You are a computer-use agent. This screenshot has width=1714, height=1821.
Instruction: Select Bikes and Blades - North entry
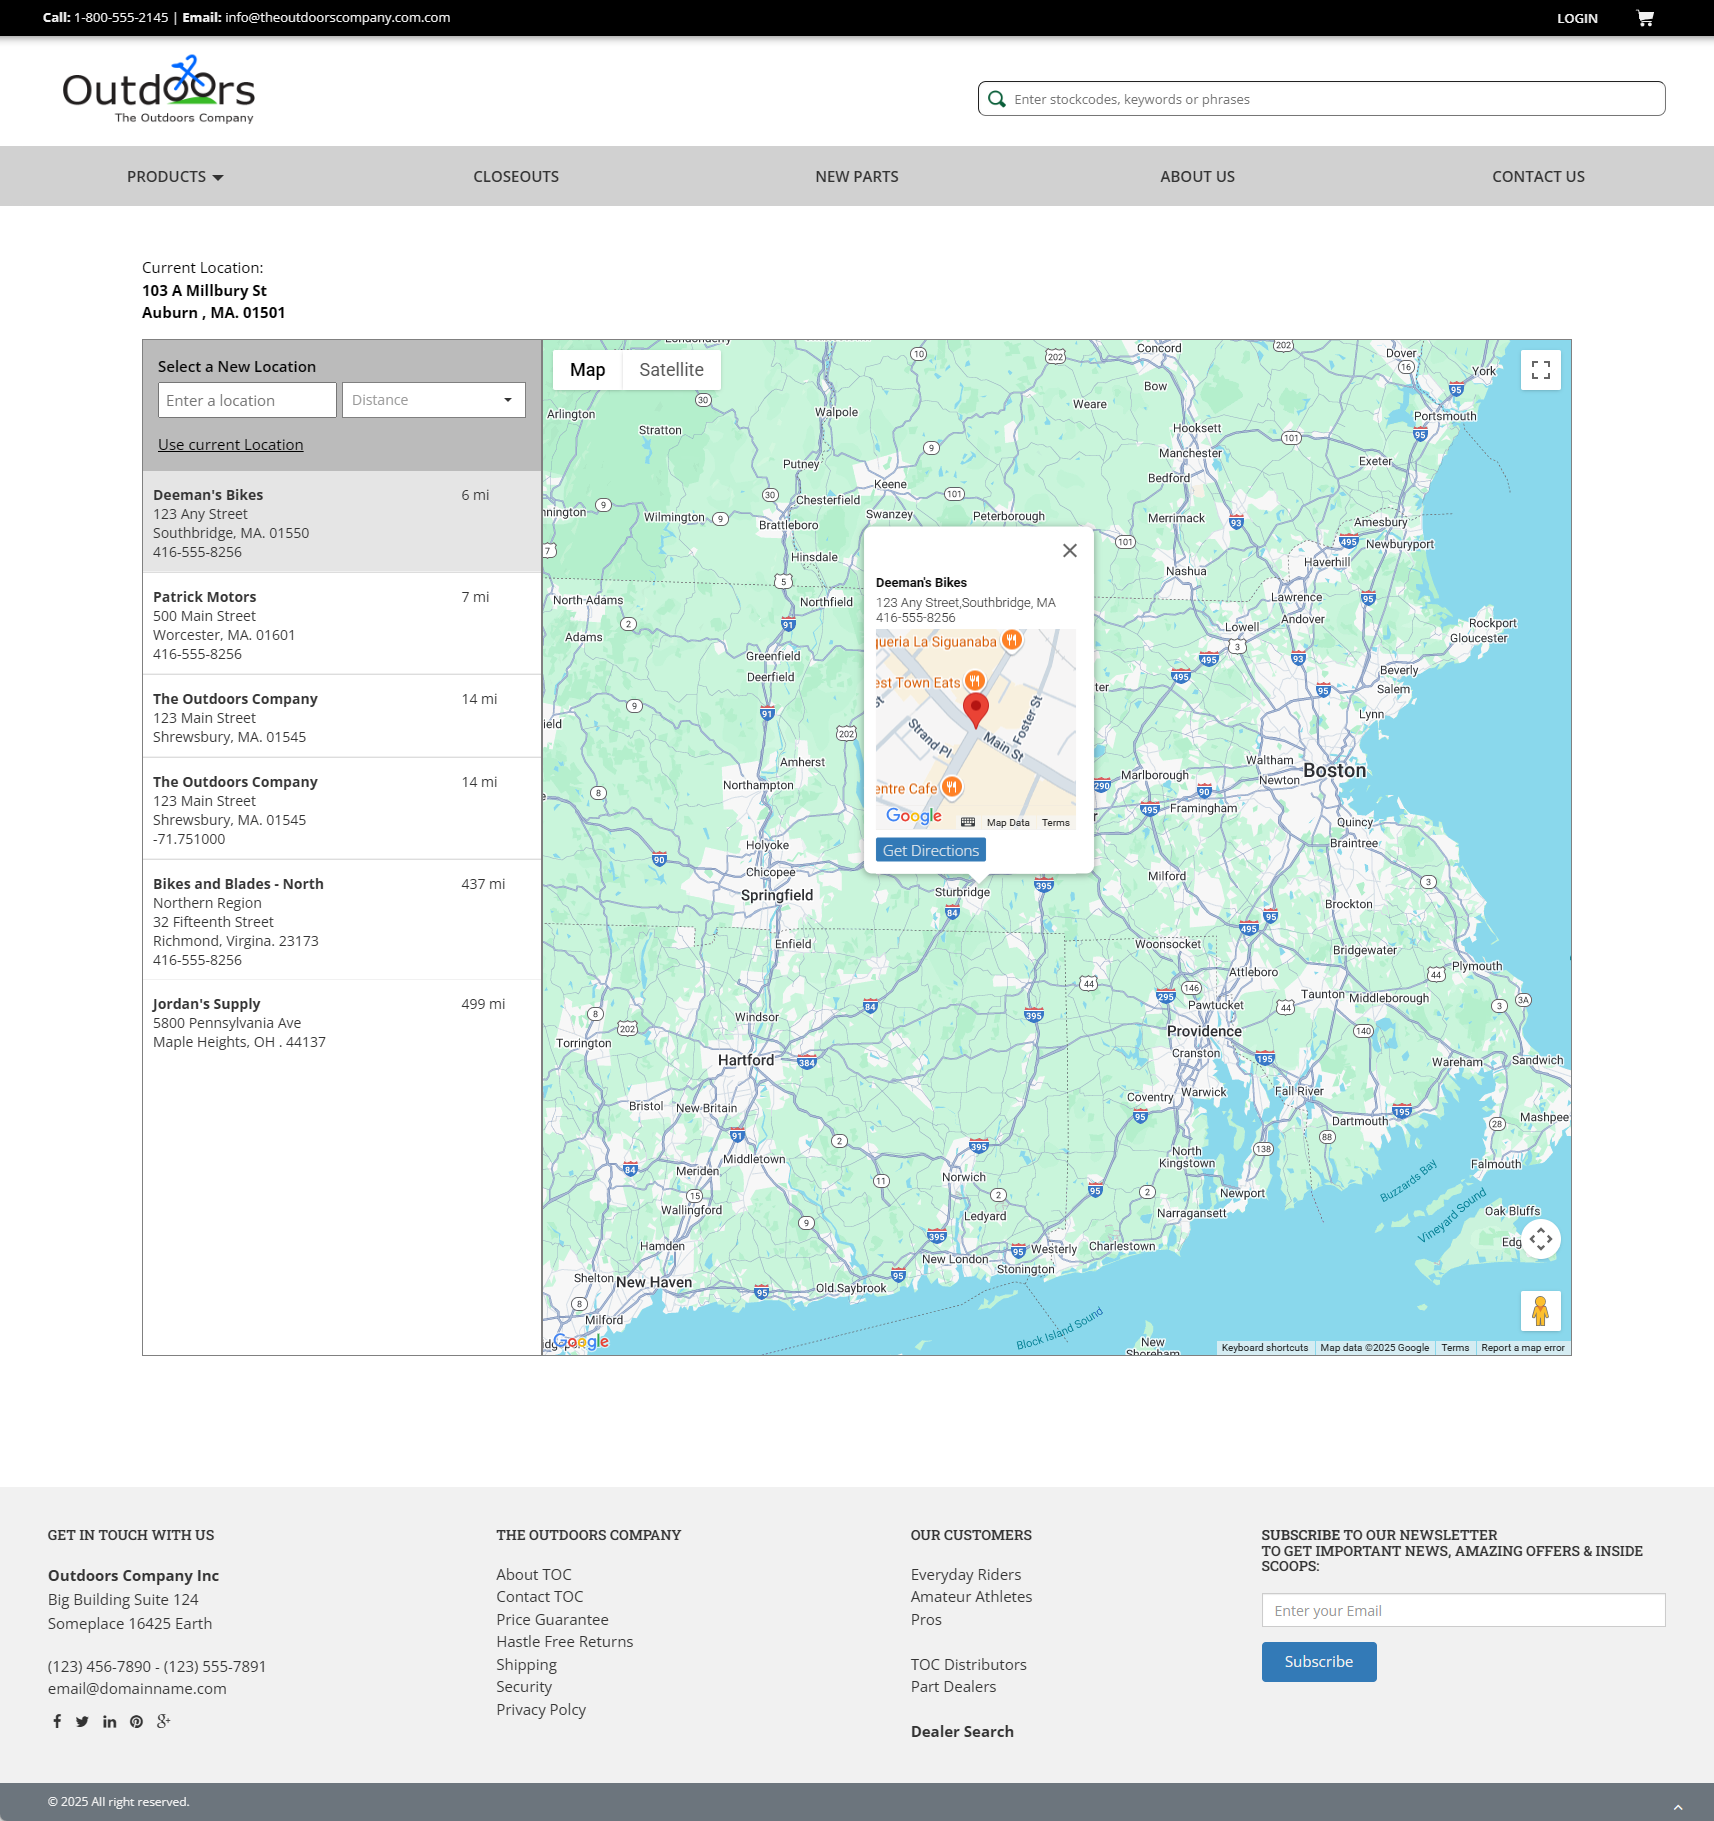[x=342, y=920]
